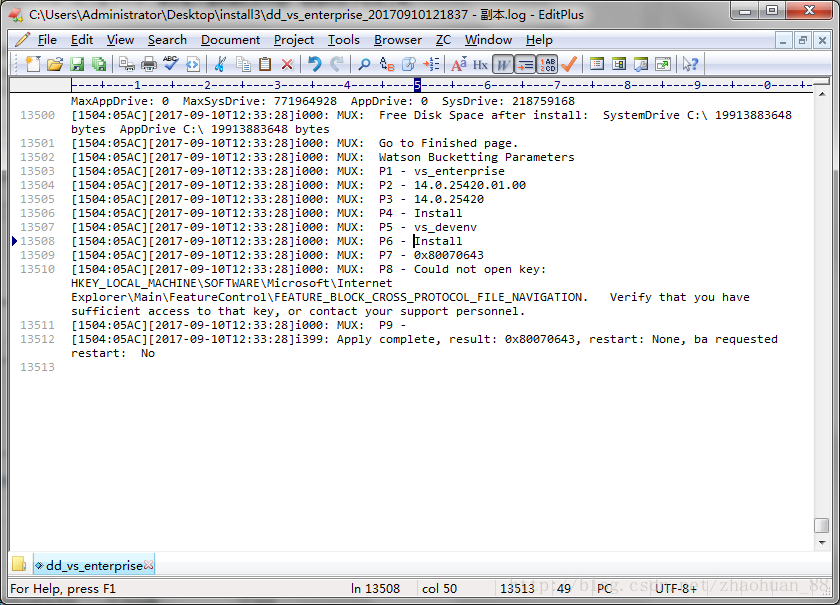The width and height of the screenshot is (840, 605).
Task: Close the dd_vs_enterprise tab with its X
Action: (148, 565)
